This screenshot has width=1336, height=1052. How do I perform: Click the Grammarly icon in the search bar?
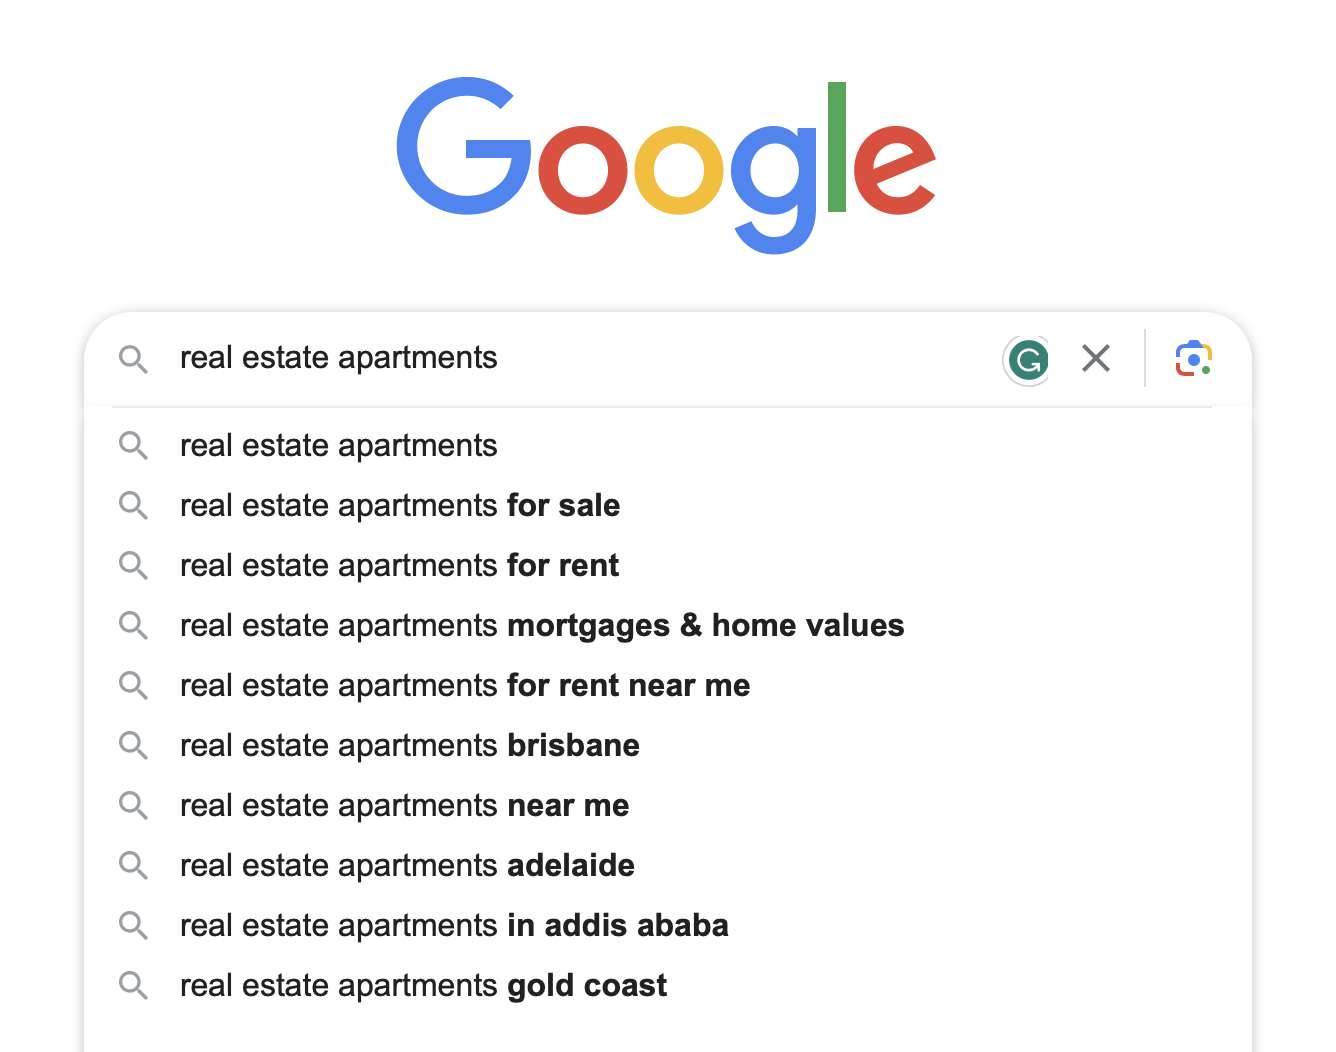tap(1027, 360)
